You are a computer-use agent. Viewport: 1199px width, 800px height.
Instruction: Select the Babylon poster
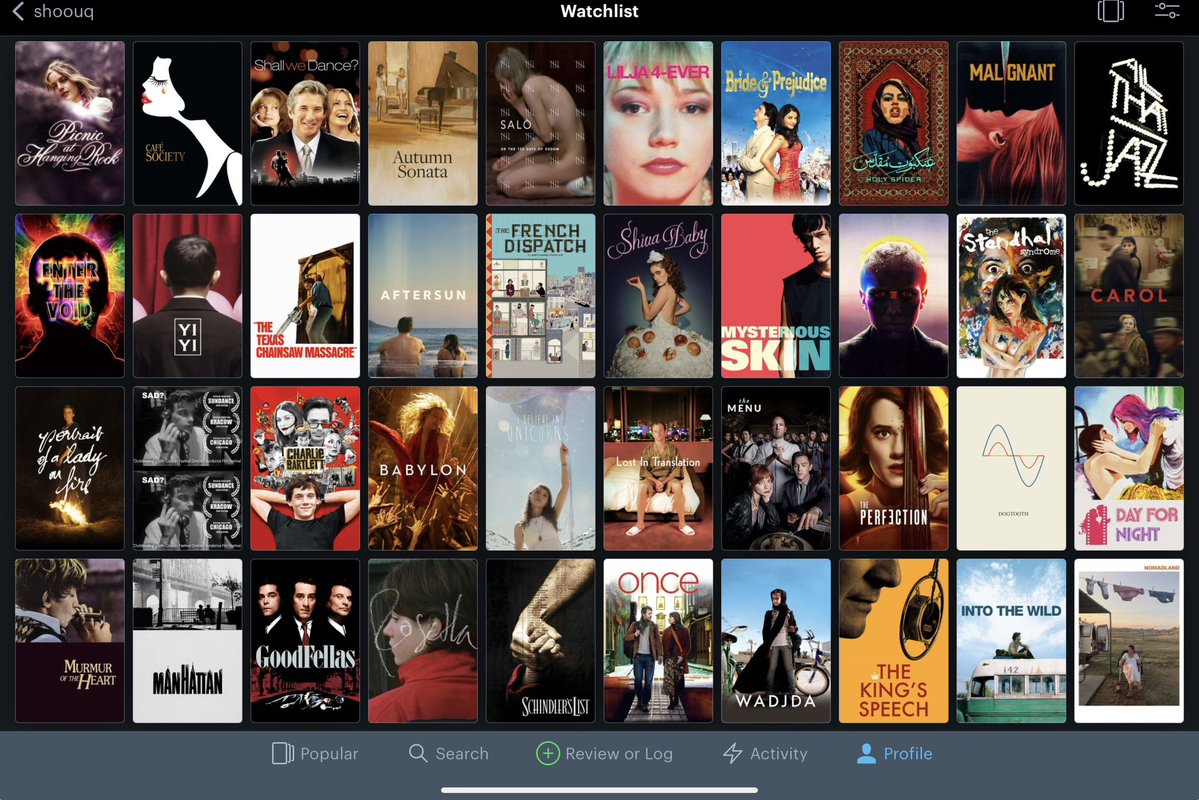(x=423, y=468)
